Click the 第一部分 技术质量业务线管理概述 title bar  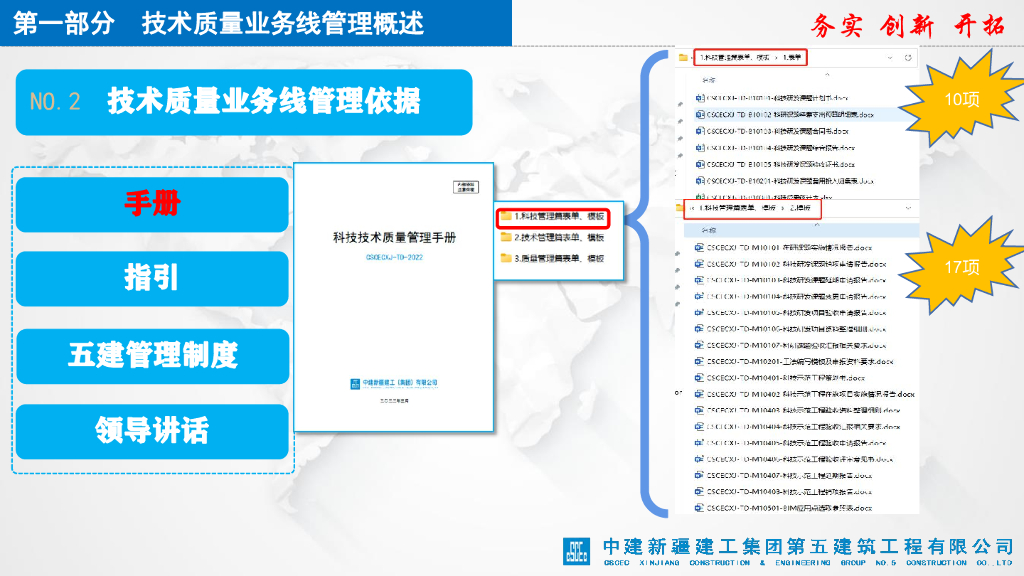point(256,24)
